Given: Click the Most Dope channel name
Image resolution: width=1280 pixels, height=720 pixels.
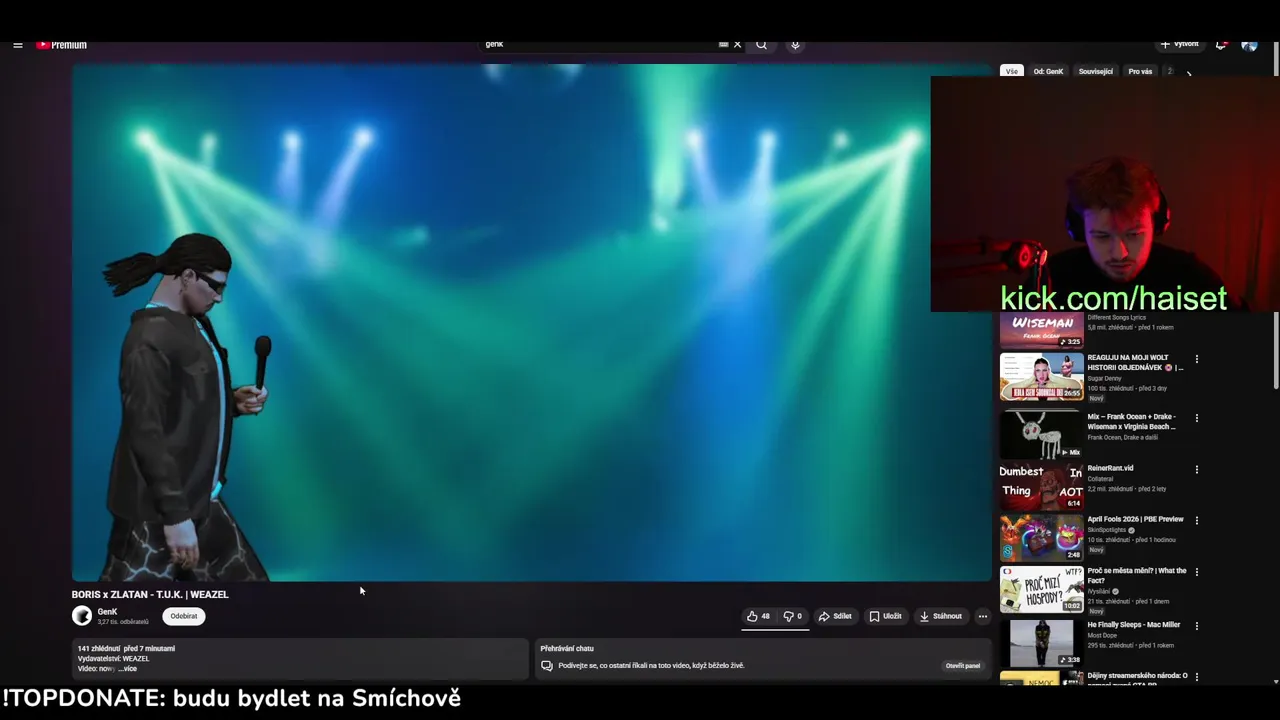Looking at the screenshot, I should pyautogui.click(x=1103, y=635).
